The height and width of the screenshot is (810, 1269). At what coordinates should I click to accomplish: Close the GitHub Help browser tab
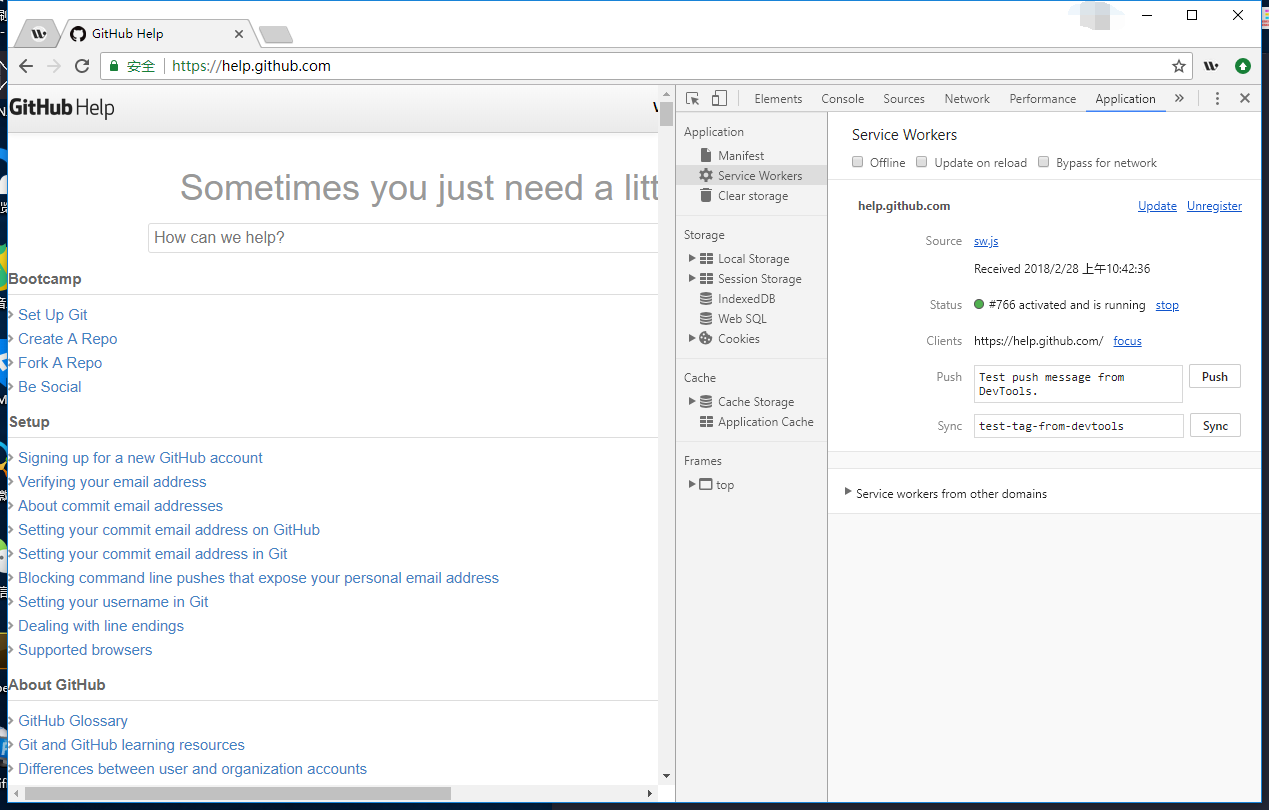(x=239, y=34)
